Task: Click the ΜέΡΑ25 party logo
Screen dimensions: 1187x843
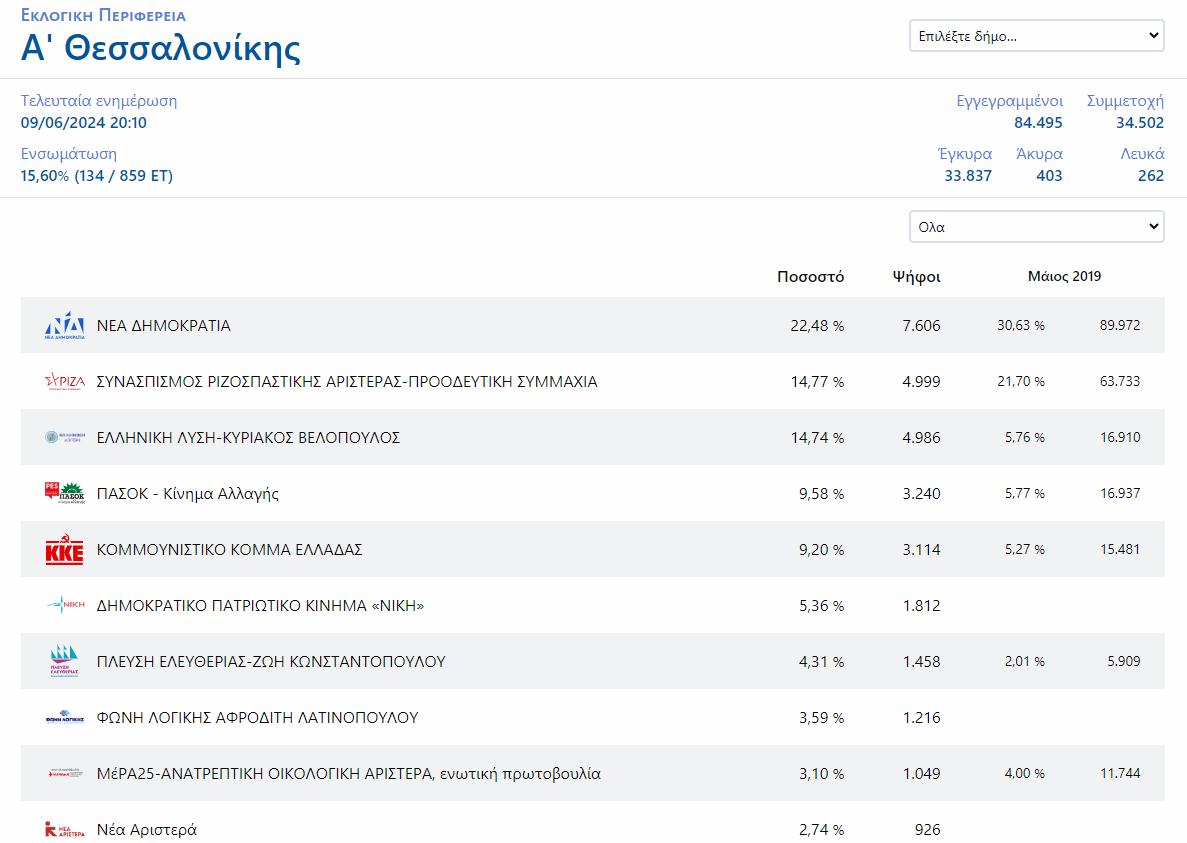Action: (x=65, y=773)
